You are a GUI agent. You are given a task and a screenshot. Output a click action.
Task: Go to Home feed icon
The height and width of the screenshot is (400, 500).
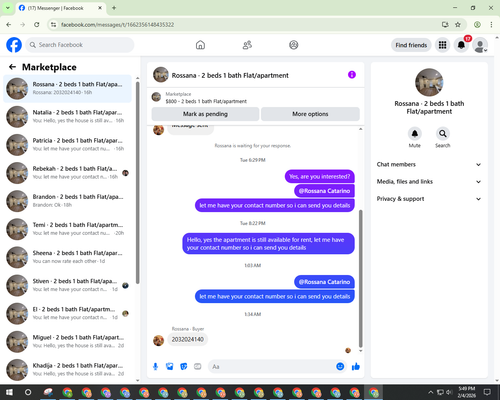pyautogui.click(x=200, y=45)
